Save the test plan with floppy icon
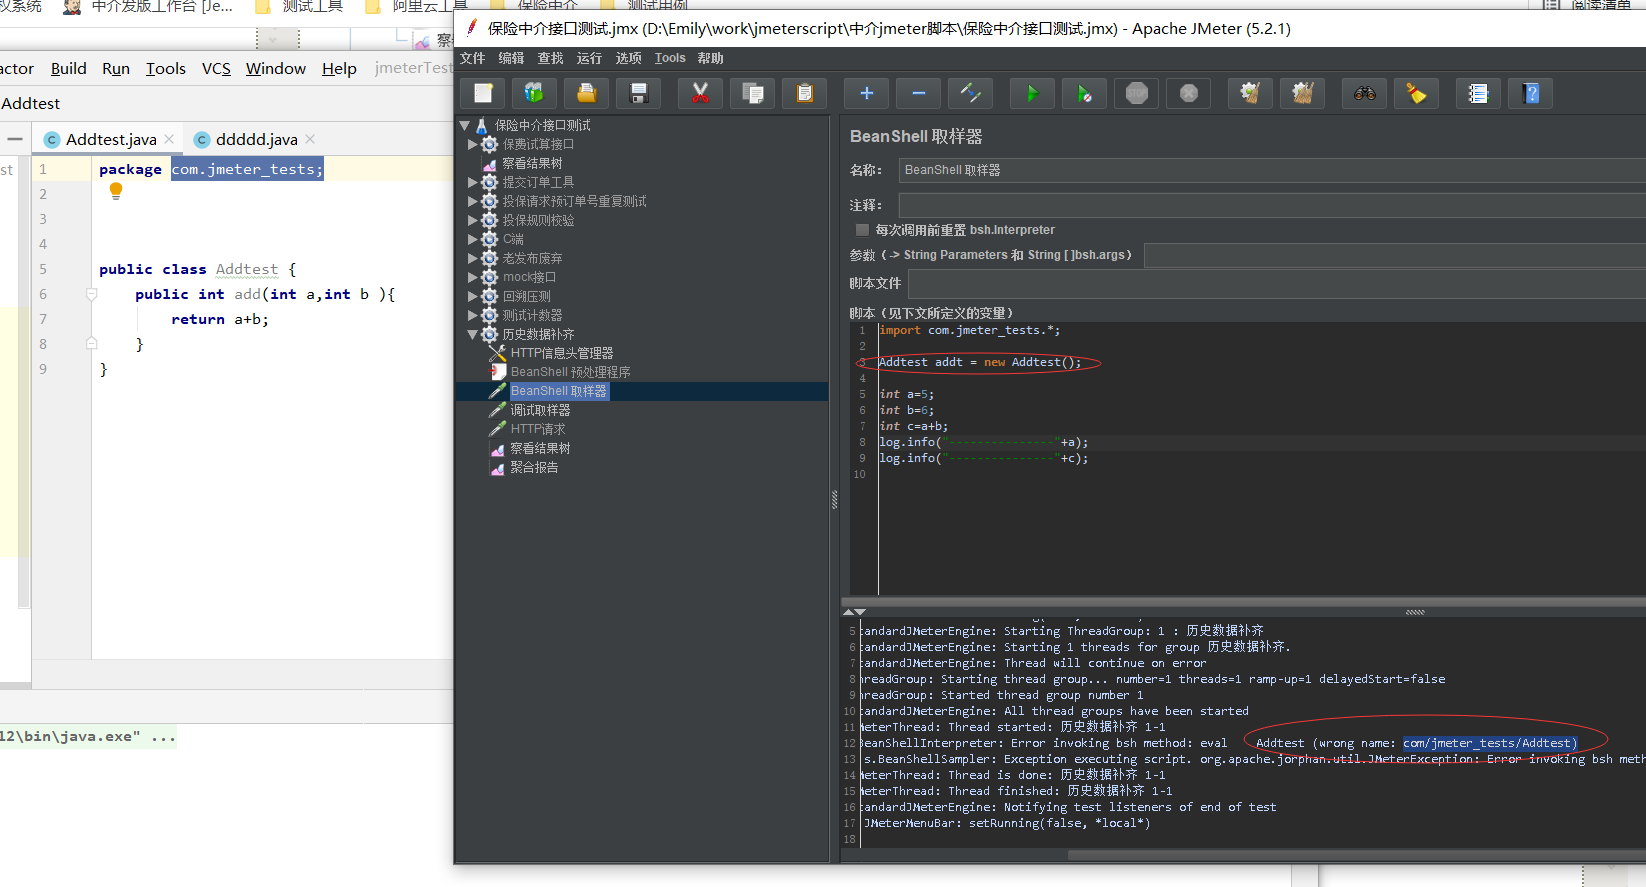Image resolution: width=1646 pixels, height=887 pixels. point(639,93)
